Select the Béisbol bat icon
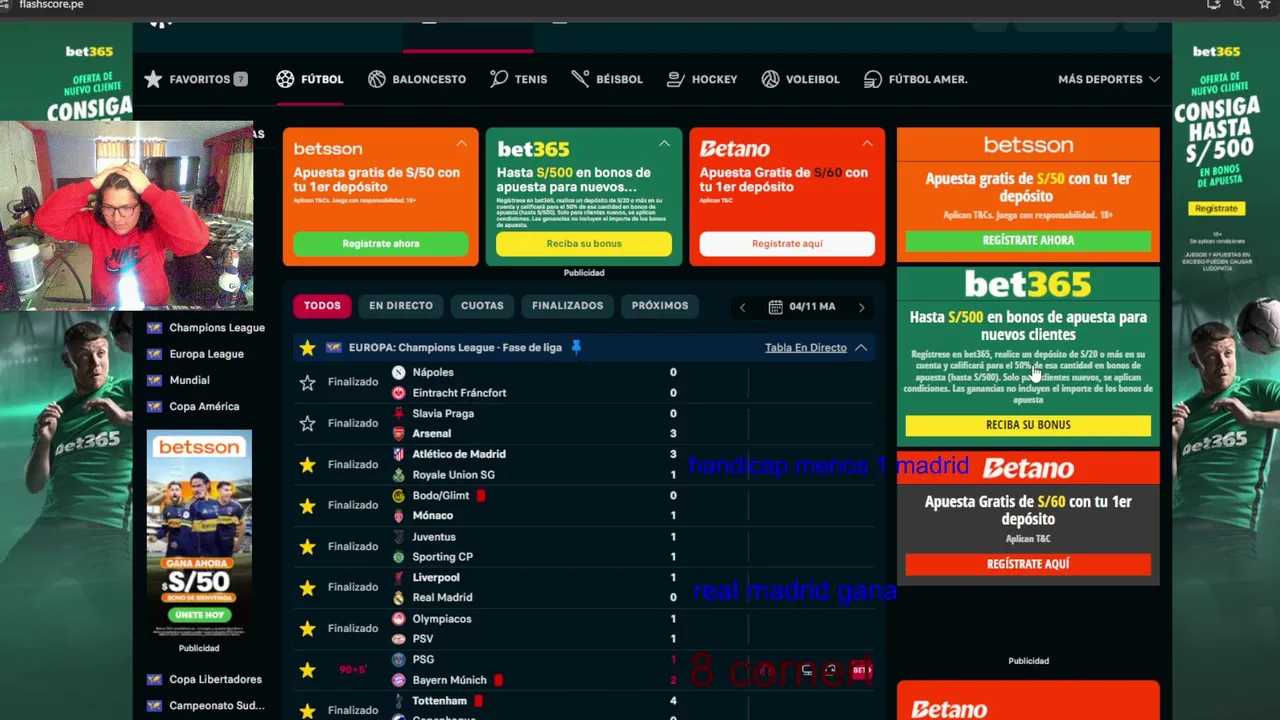The height and width of the screenshot is (720, 1280). click(580, 79)
